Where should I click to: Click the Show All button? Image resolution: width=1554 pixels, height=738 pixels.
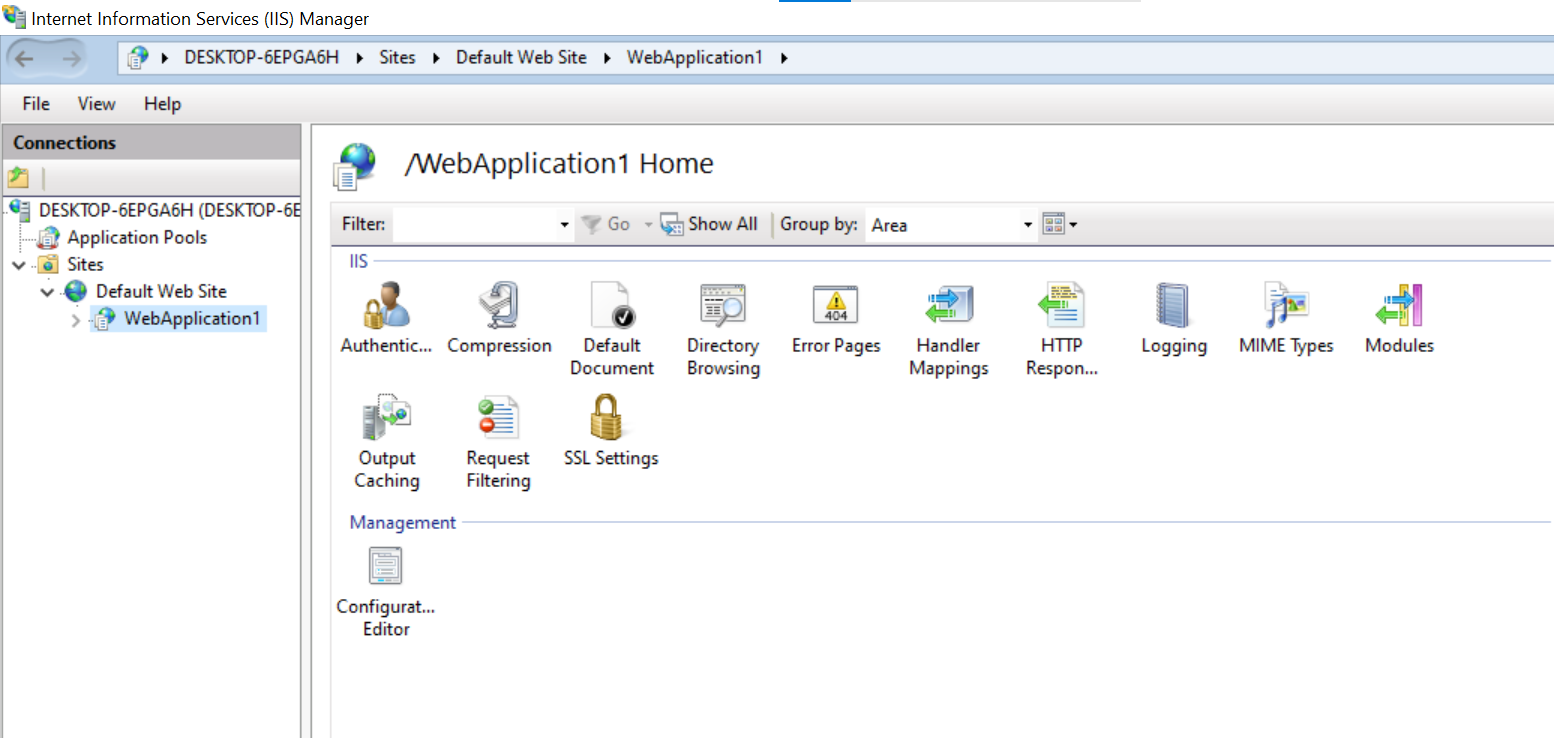pos(710,224)
